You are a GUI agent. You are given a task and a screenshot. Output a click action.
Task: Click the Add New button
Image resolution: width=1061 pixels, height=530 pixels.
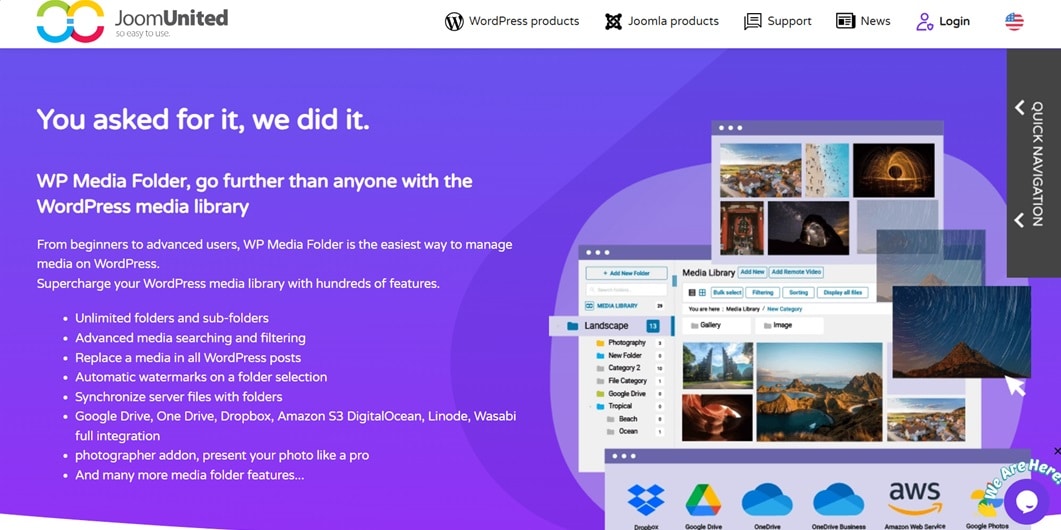[752, 272]
